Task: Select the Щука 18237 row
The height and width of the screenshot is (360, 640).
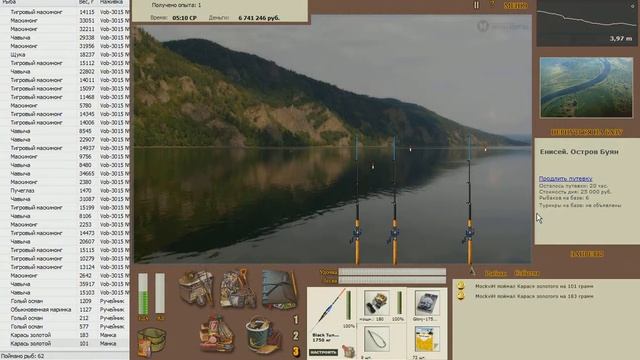Action: [64, 55]
